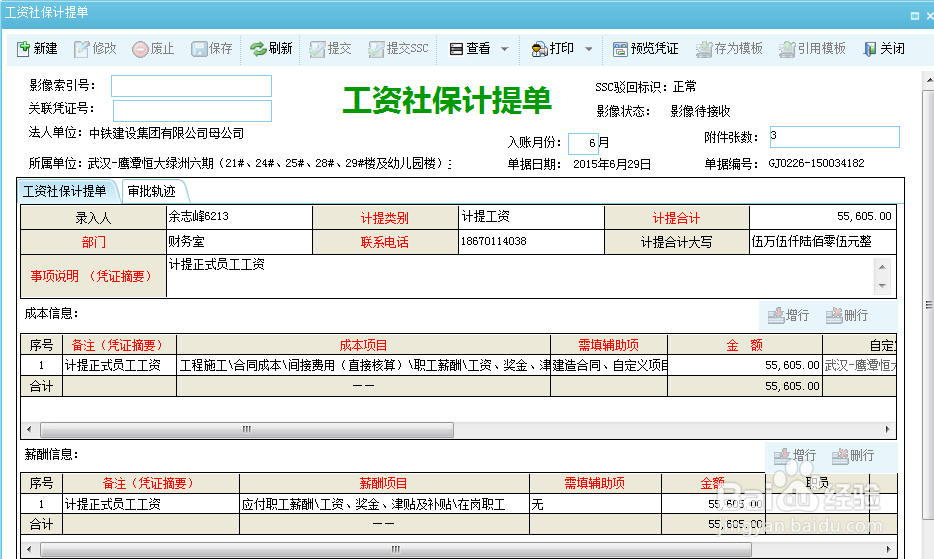
Task: Click the 提交 (Submit) toolbar icon
Action: [x=317, y=49]
